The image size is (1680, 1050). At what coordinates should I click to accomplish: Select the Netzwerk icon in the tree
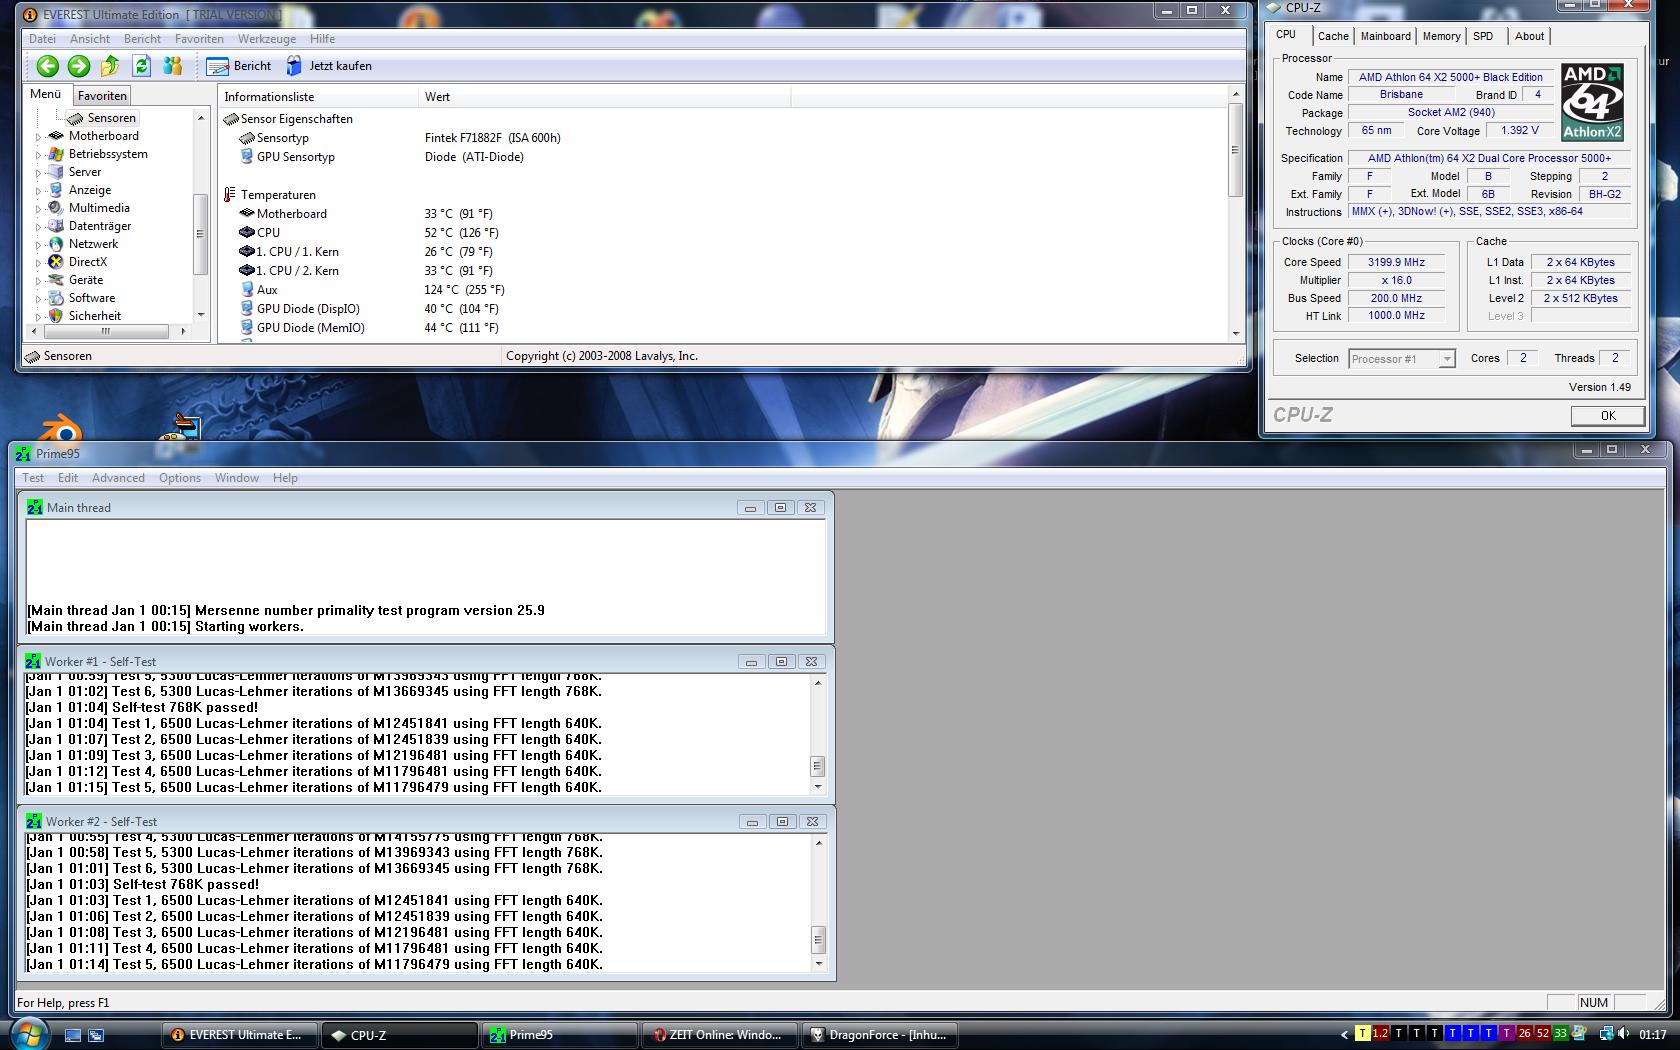(x=56, y=244)
